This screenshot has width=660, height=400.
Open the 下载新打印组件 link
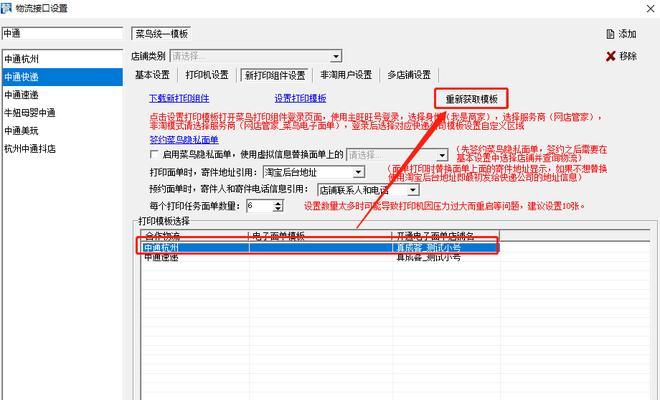(179, 99)
